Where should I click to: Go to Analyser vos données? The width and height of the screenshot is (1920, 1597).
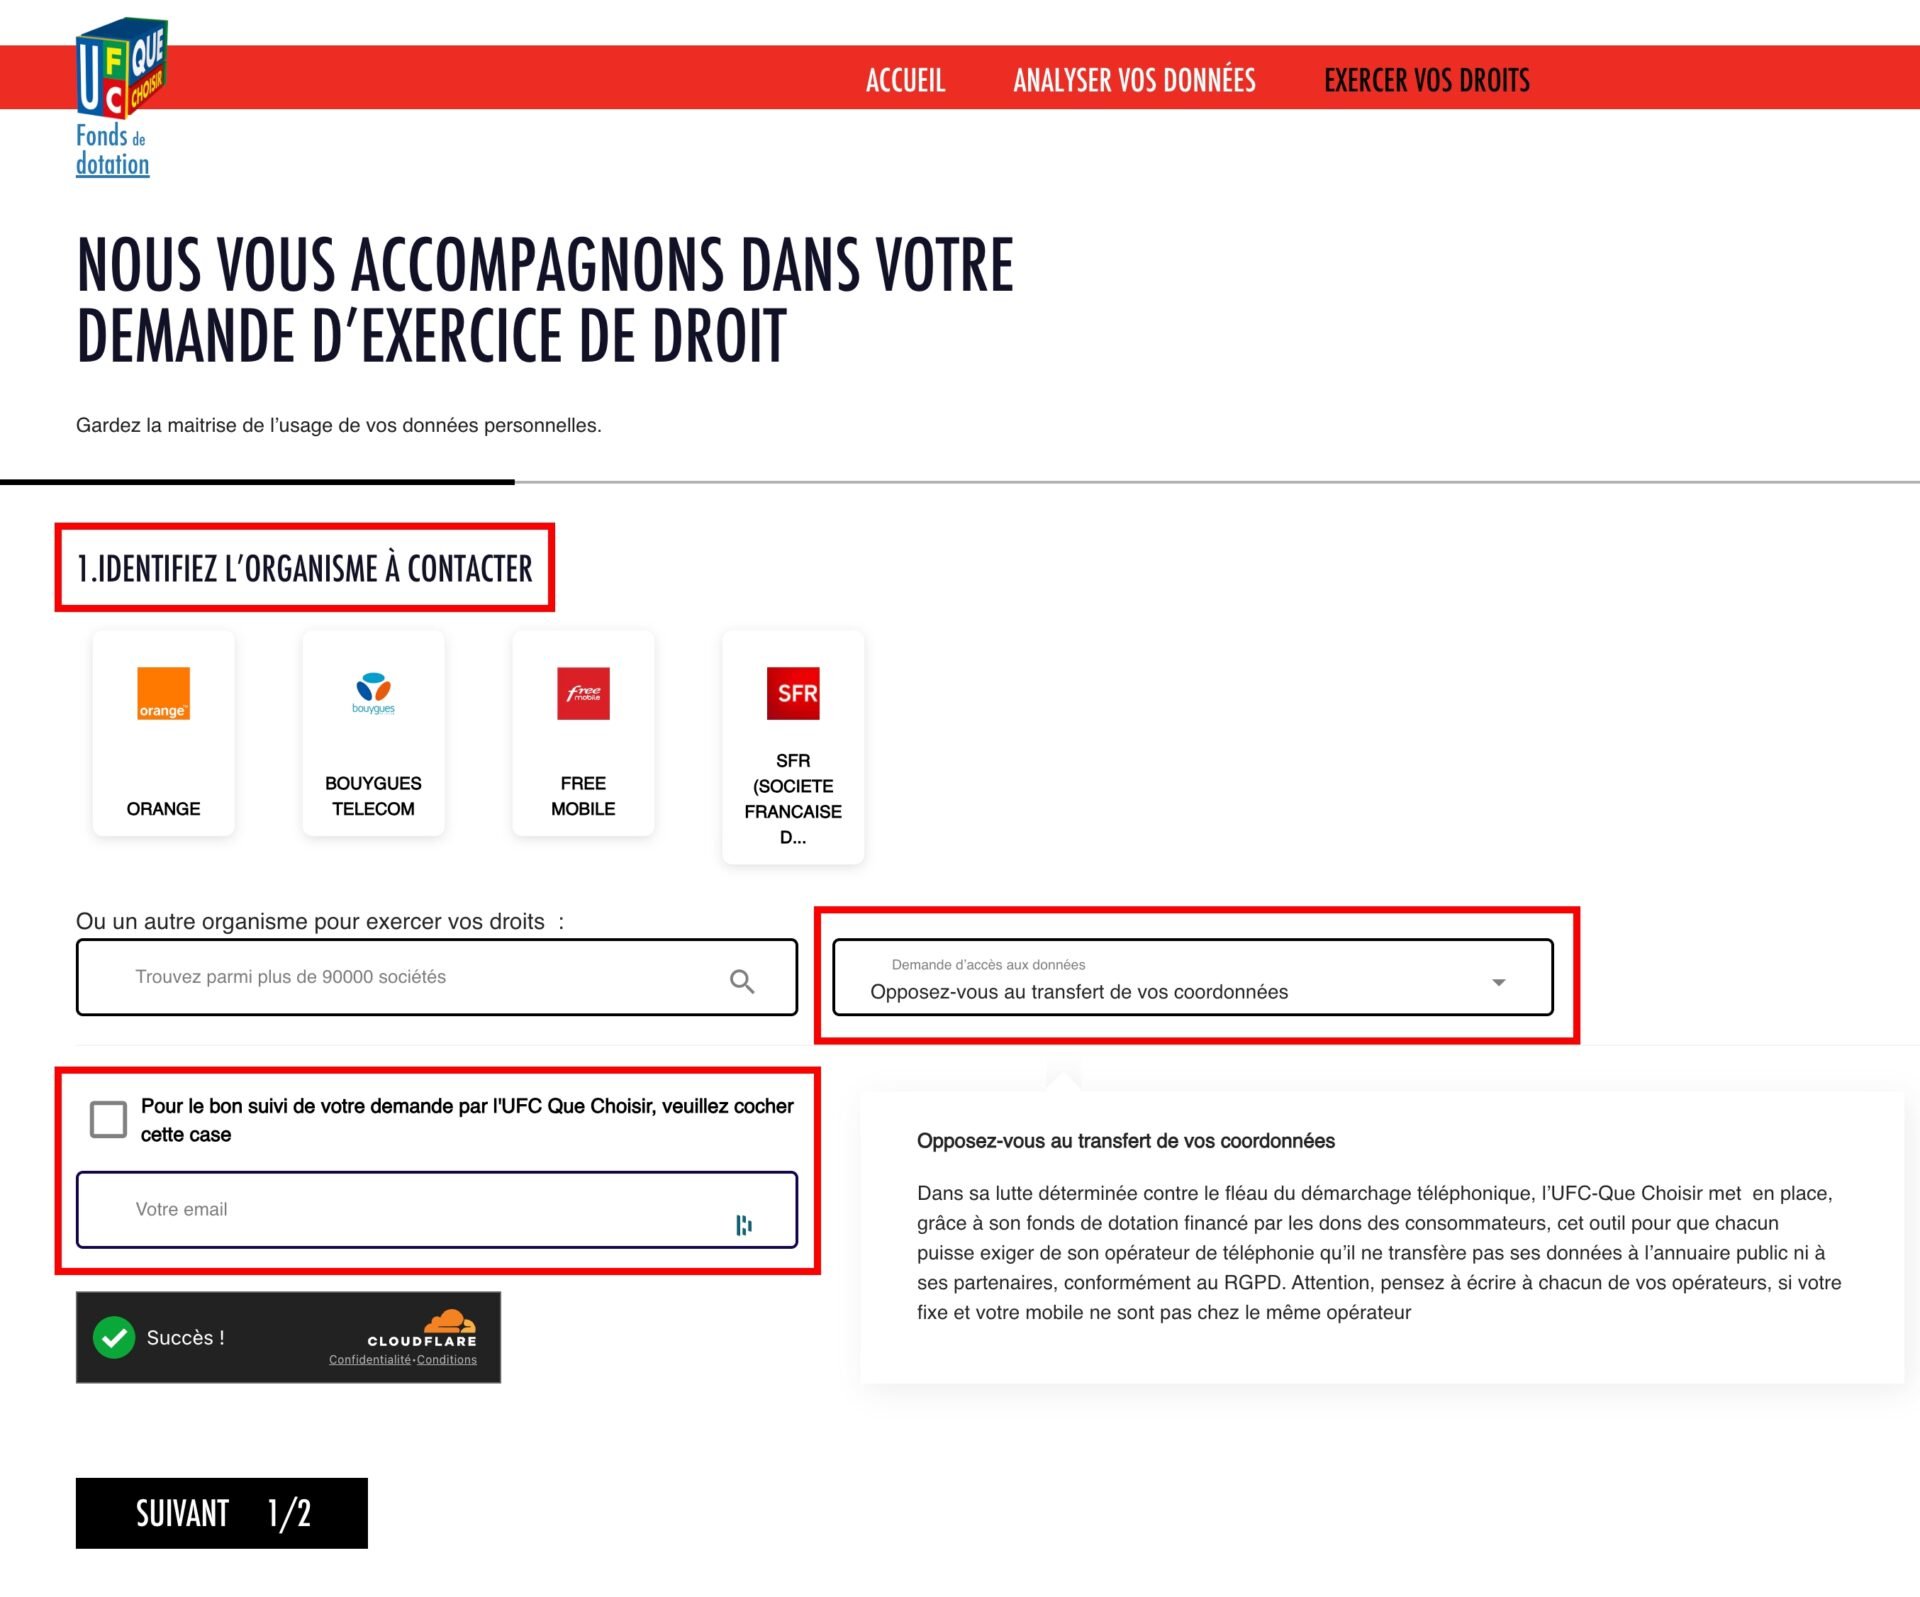[1134, 80]
